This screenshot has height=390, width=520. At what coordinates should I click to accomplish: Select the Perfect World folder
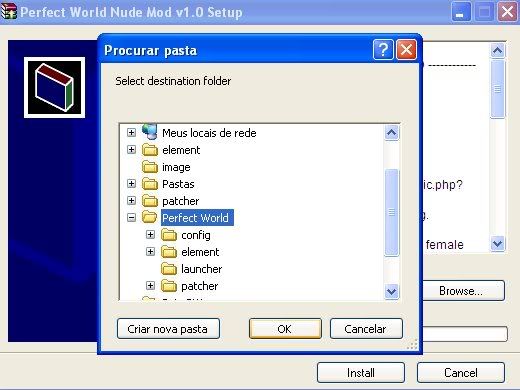pyautogui.click(x=197, y=218)
